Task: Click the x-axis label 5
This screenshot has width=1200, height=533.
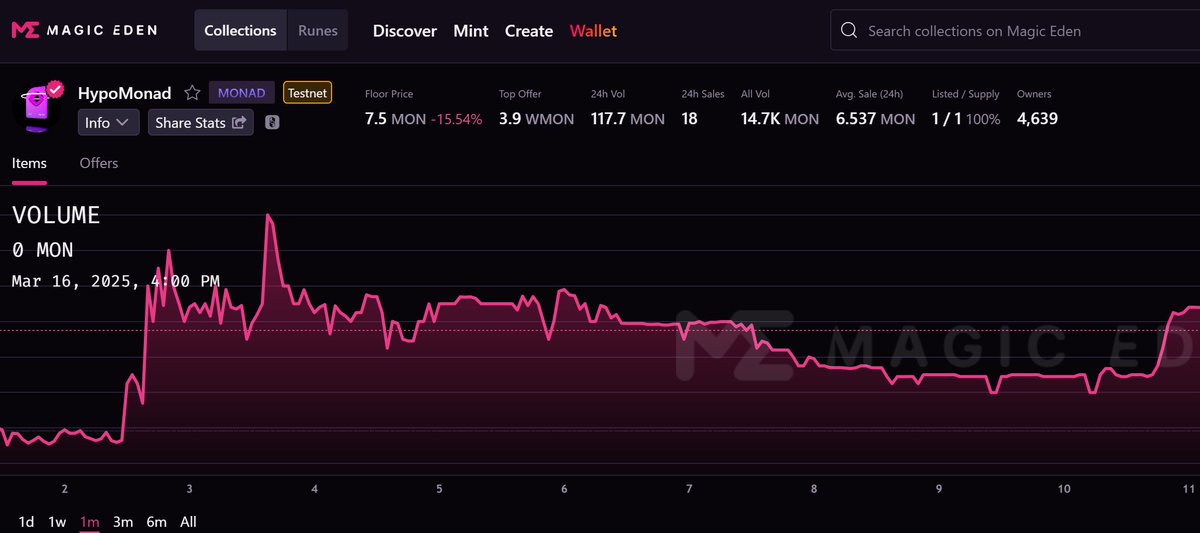Action: pyautogui.click(x=439, y=489)
